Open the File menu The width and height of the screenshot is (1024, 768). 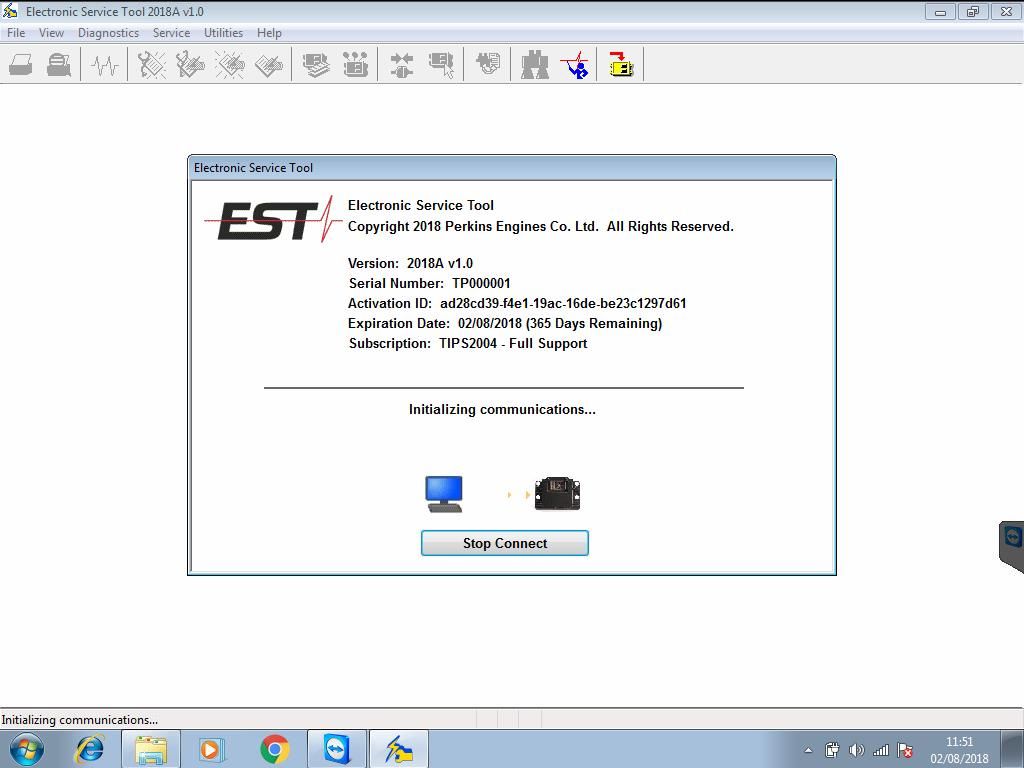(16, 33)
